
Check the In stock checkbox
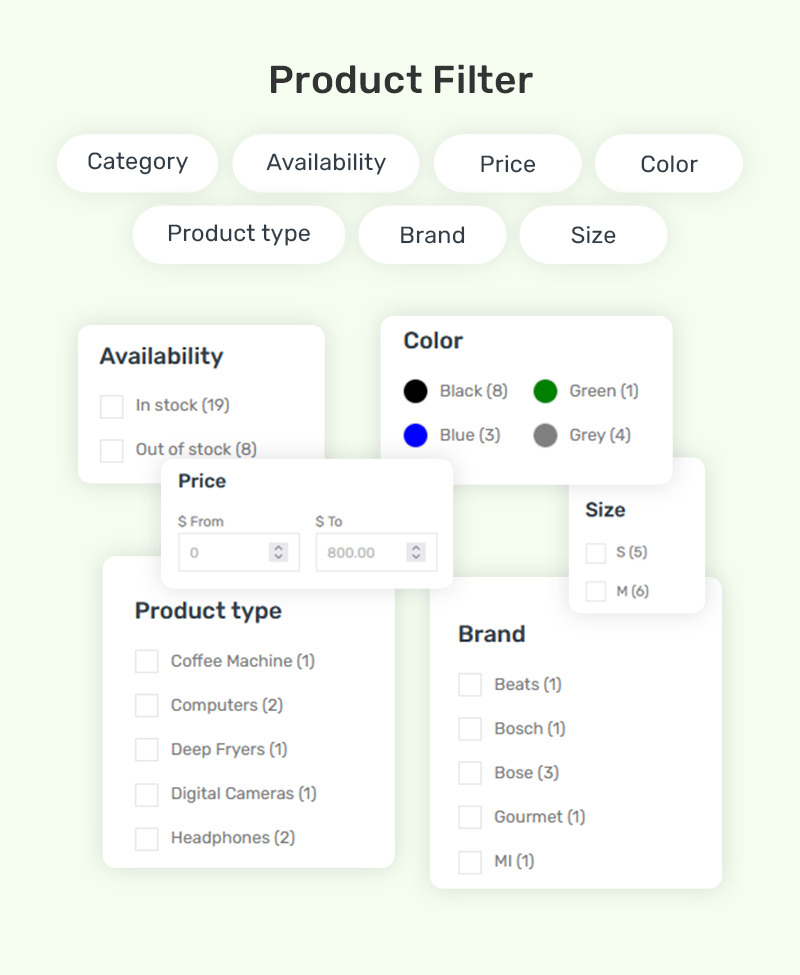tap(112, 407)
